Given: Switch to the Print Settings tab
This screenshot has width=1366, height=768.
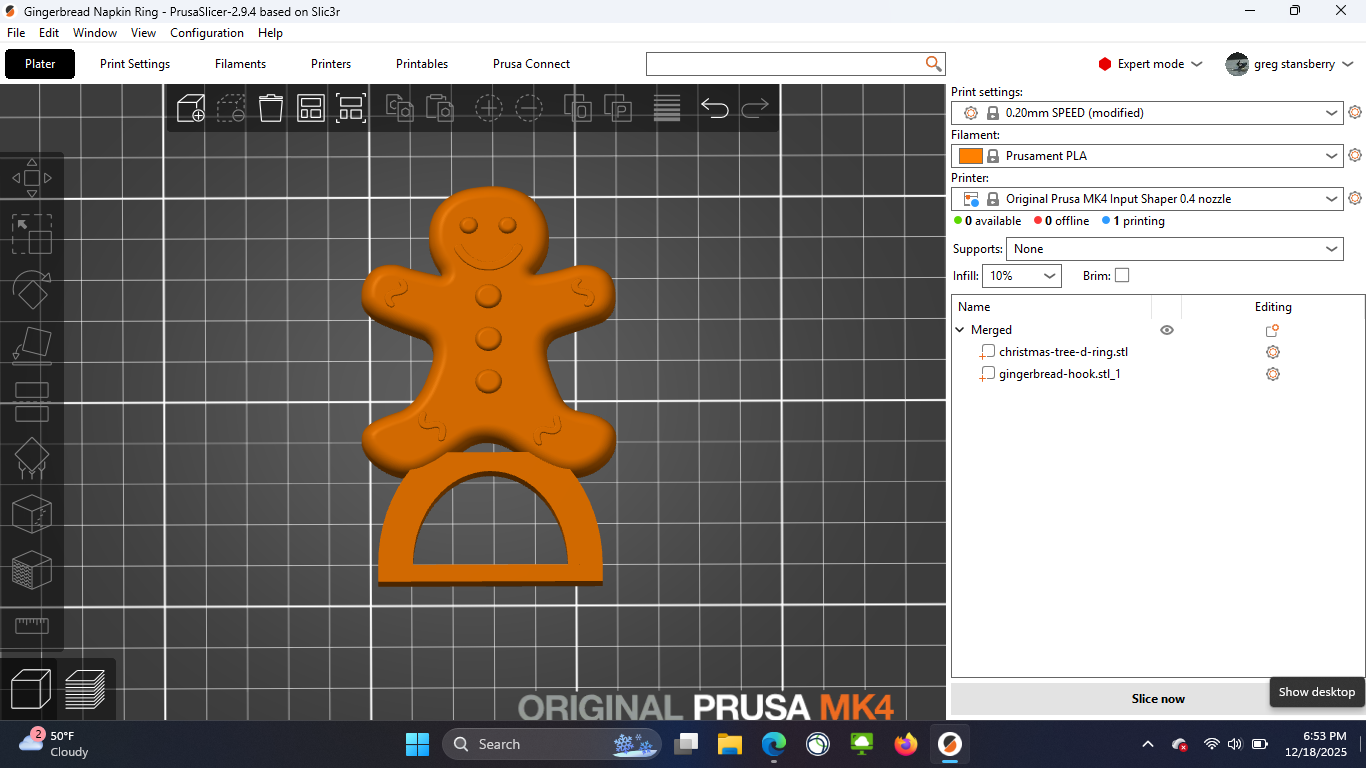Looking at the screenshot, I should pyautogui.click(x=135, y=64).
